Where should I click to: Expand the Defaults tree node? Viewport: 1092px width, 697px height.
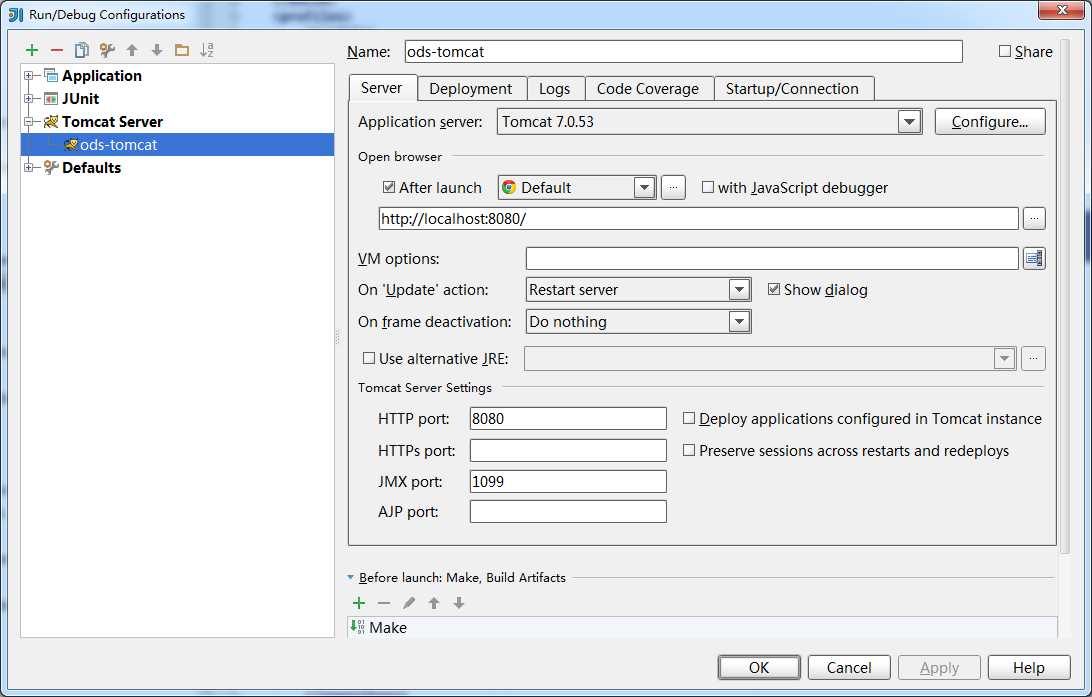(x=29, y=167)
